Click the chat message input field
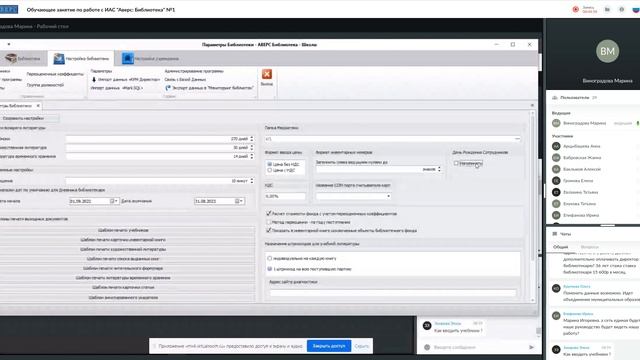The height and width of the screenshot is (360, 640). [x=478, y=347]
